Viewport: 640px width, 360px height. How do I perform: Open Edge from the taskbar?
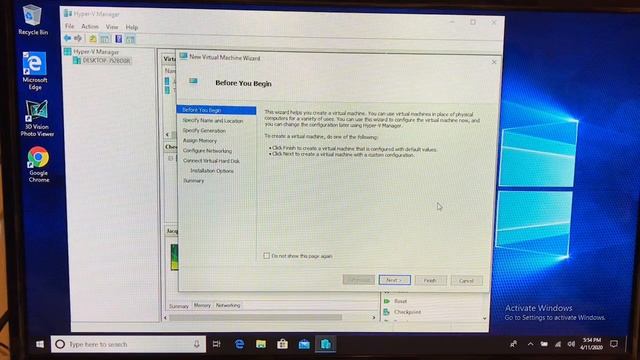240,344
